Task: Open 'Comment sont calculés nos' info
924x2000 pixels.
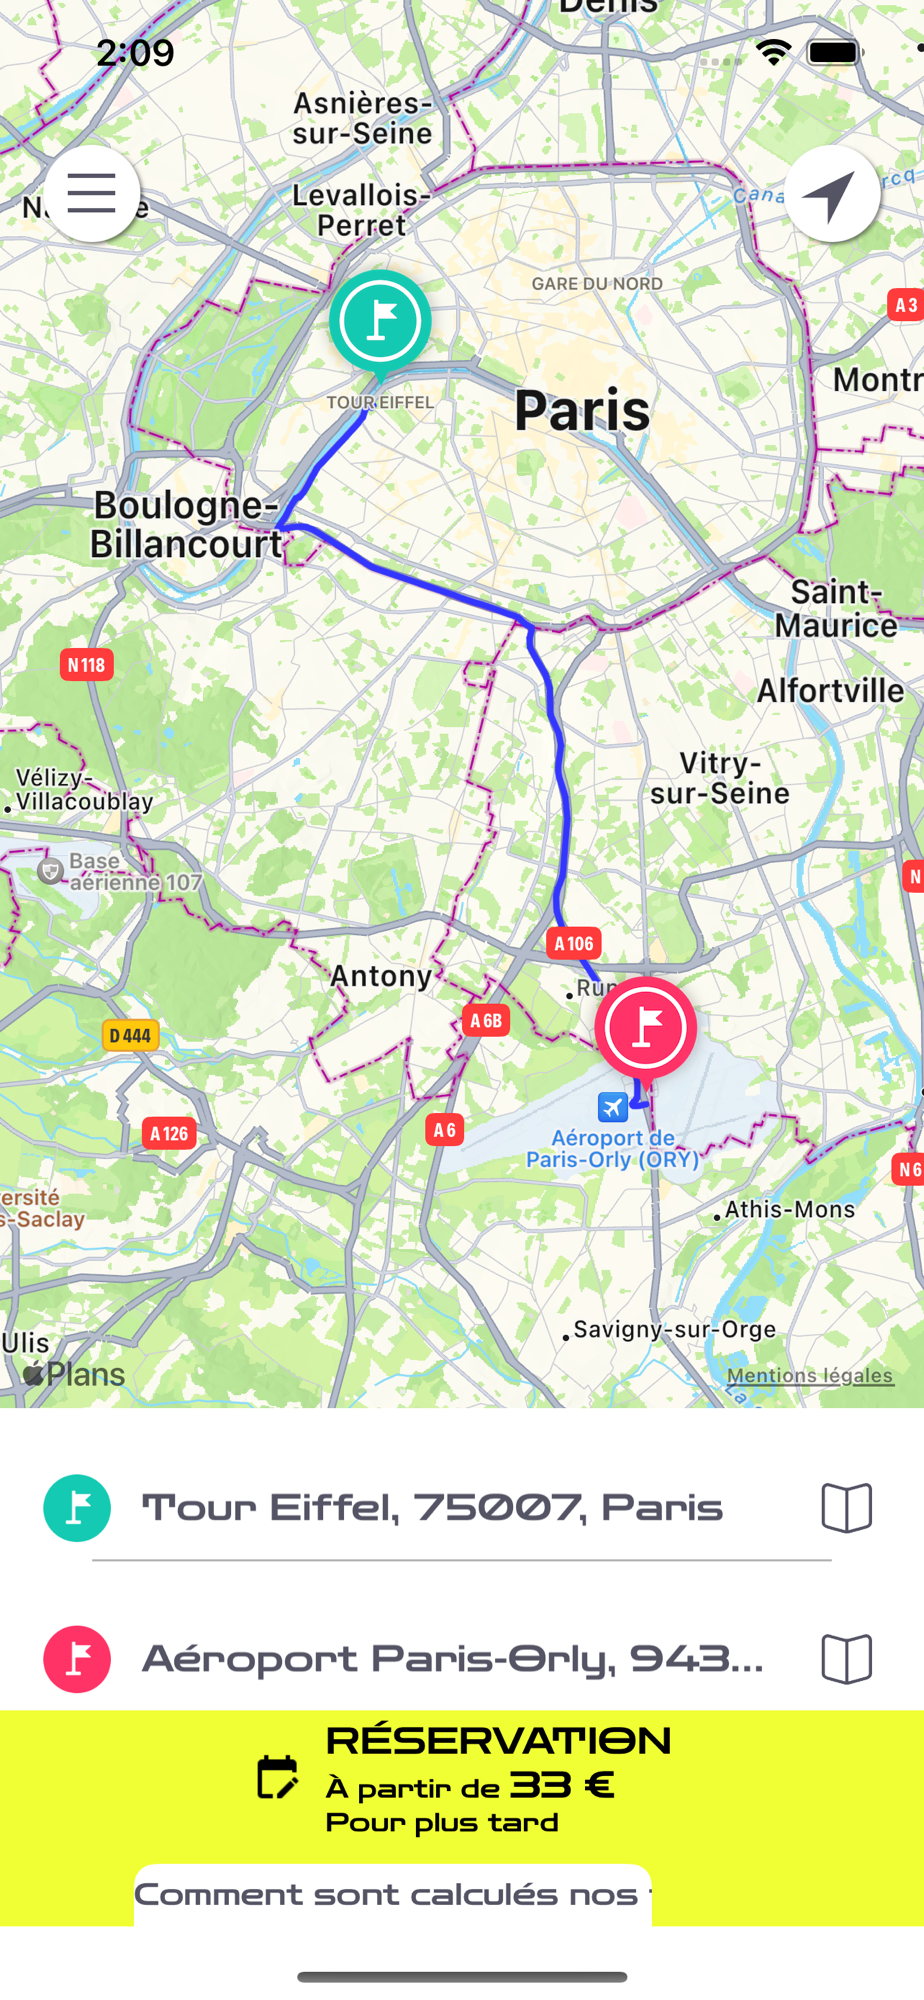Action: pyautogui.click(x=393, y=1894)
